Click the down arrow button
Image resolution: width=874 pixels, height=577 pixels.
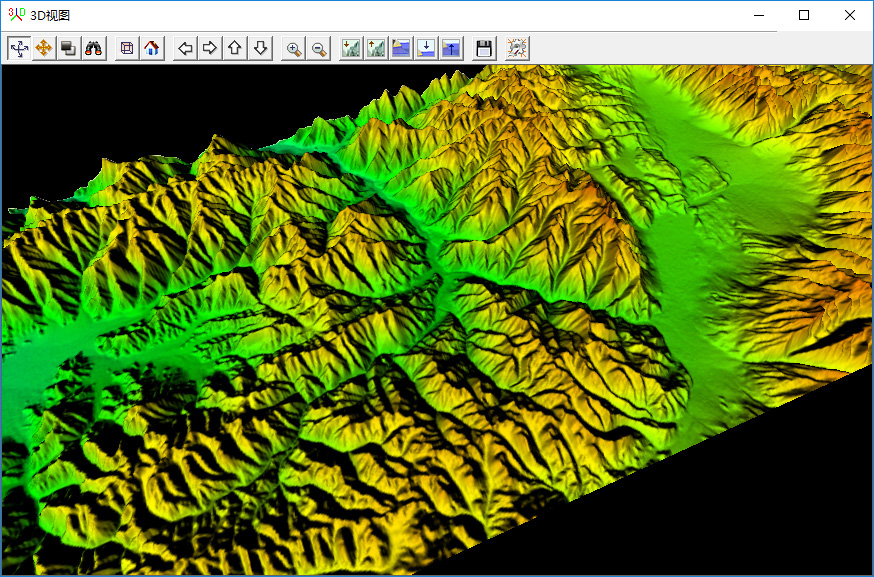(x=260, y=48)
